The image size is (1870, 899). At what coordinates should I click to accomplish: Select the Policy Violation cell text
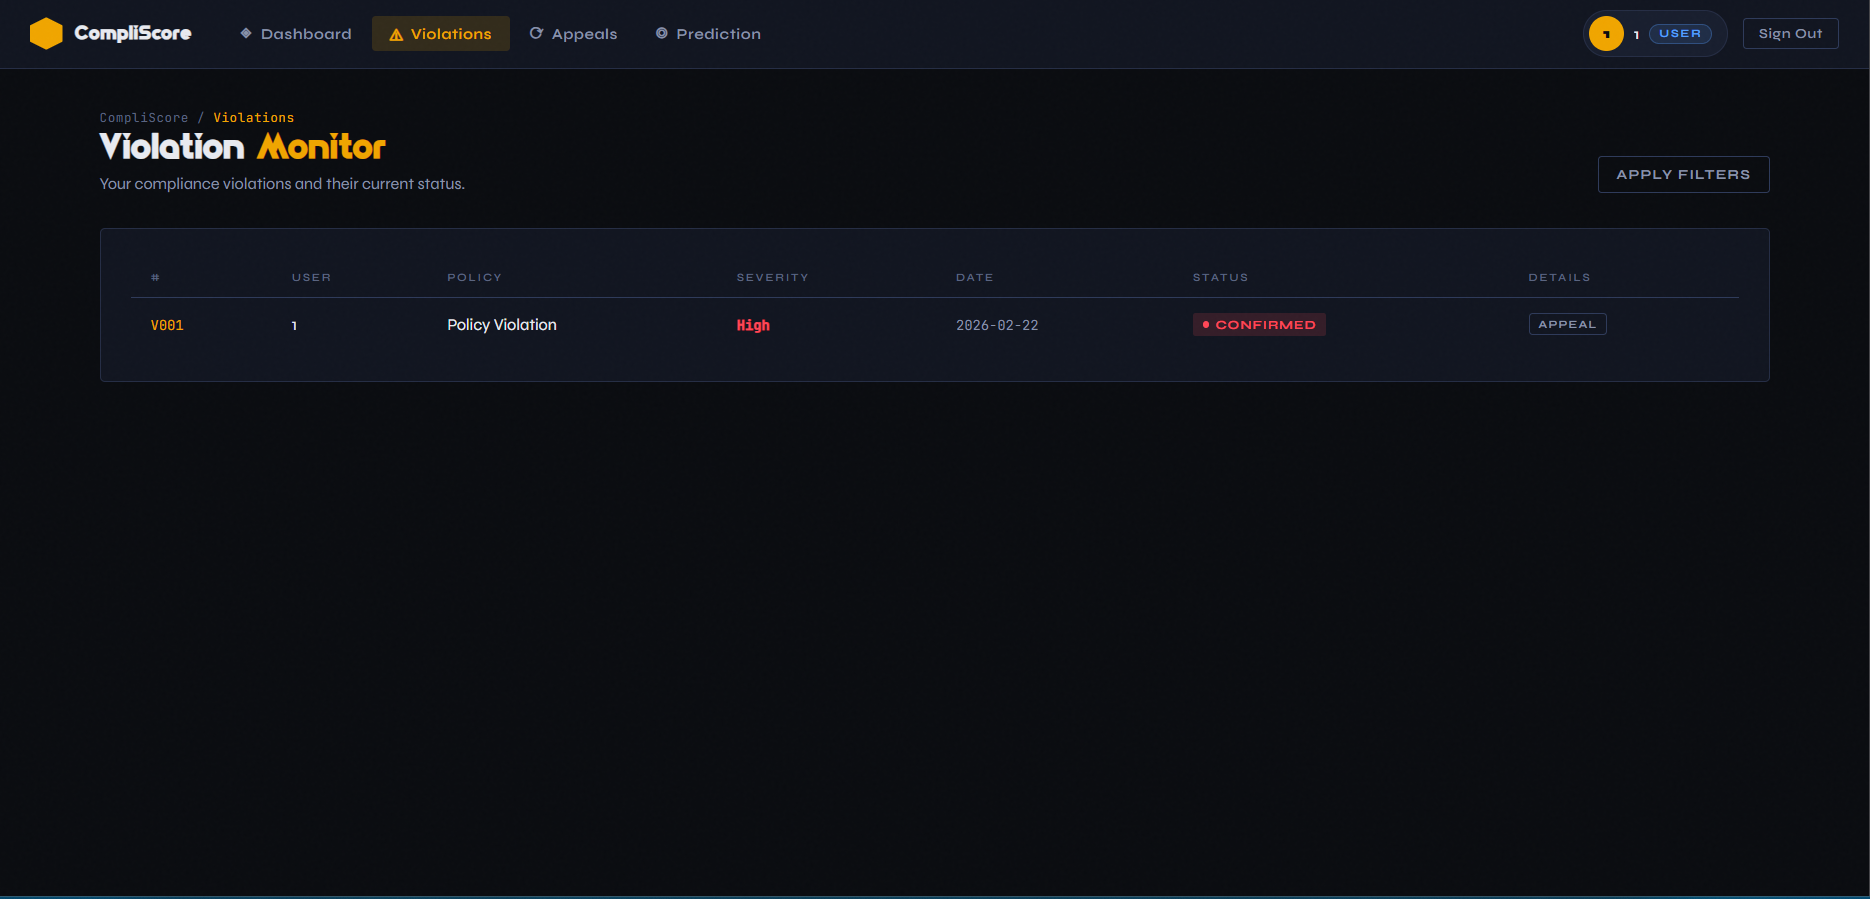point(502,325)
